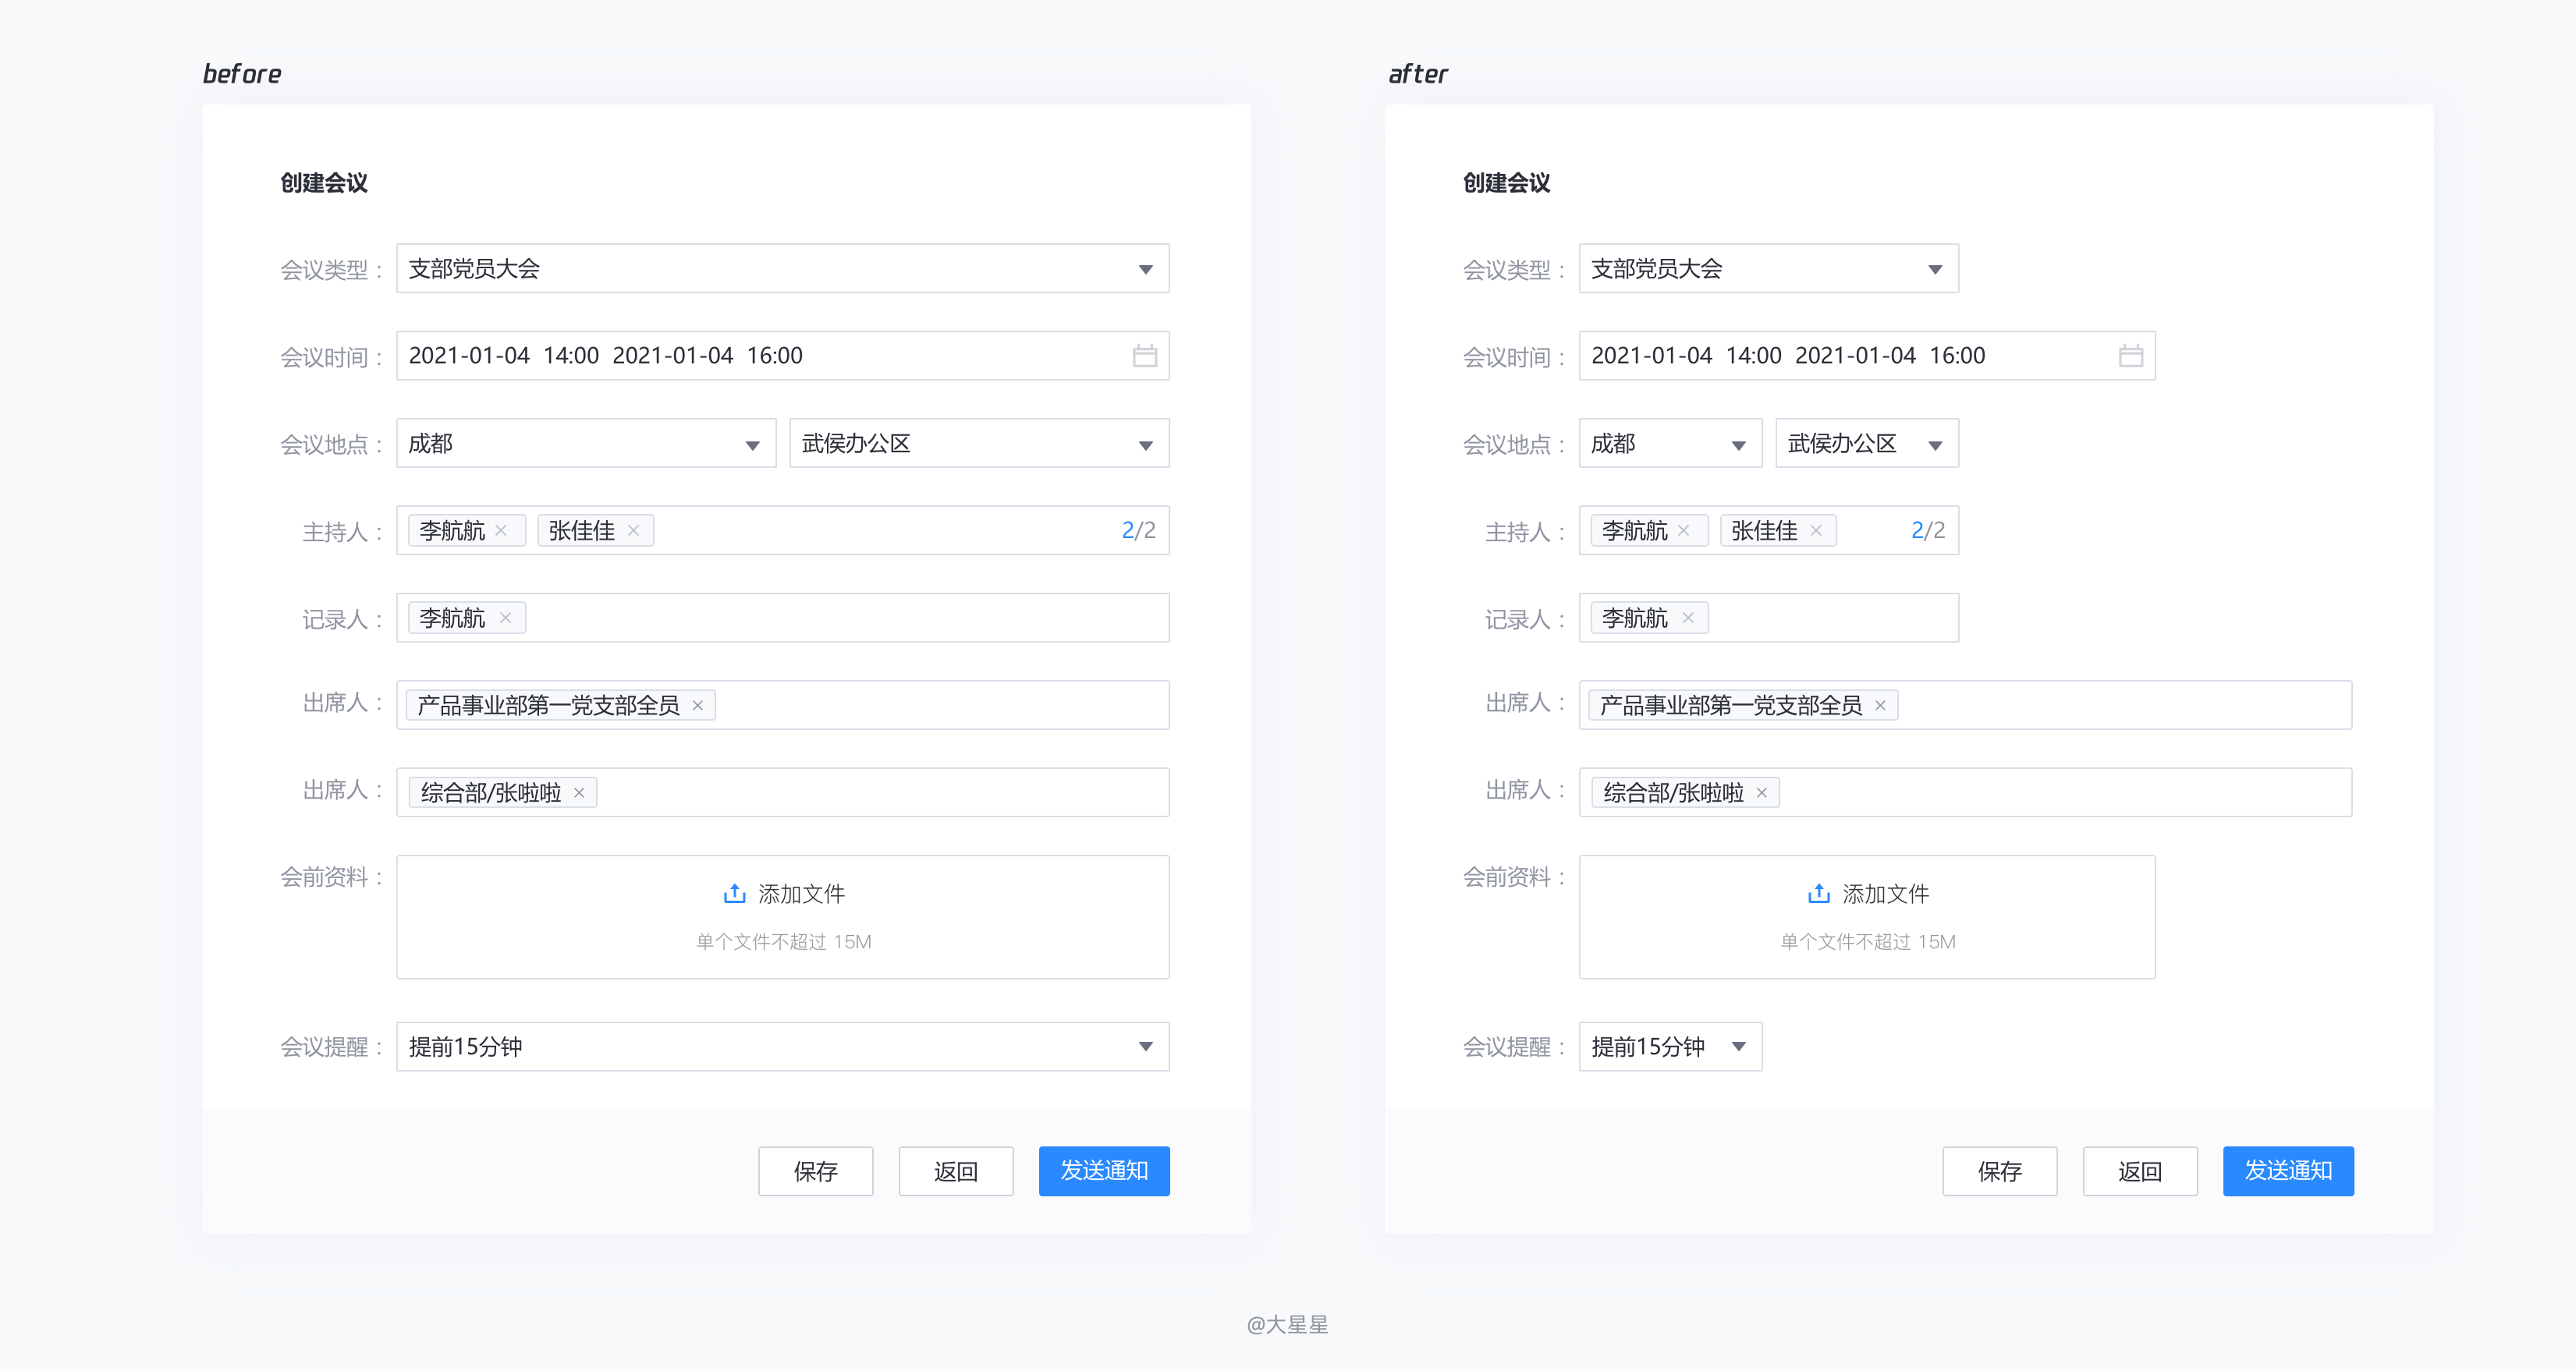Open the 会议类型 dropdown in the before panel
The width and height of the screenshot is (2576, 1371).
click(782, 268)
